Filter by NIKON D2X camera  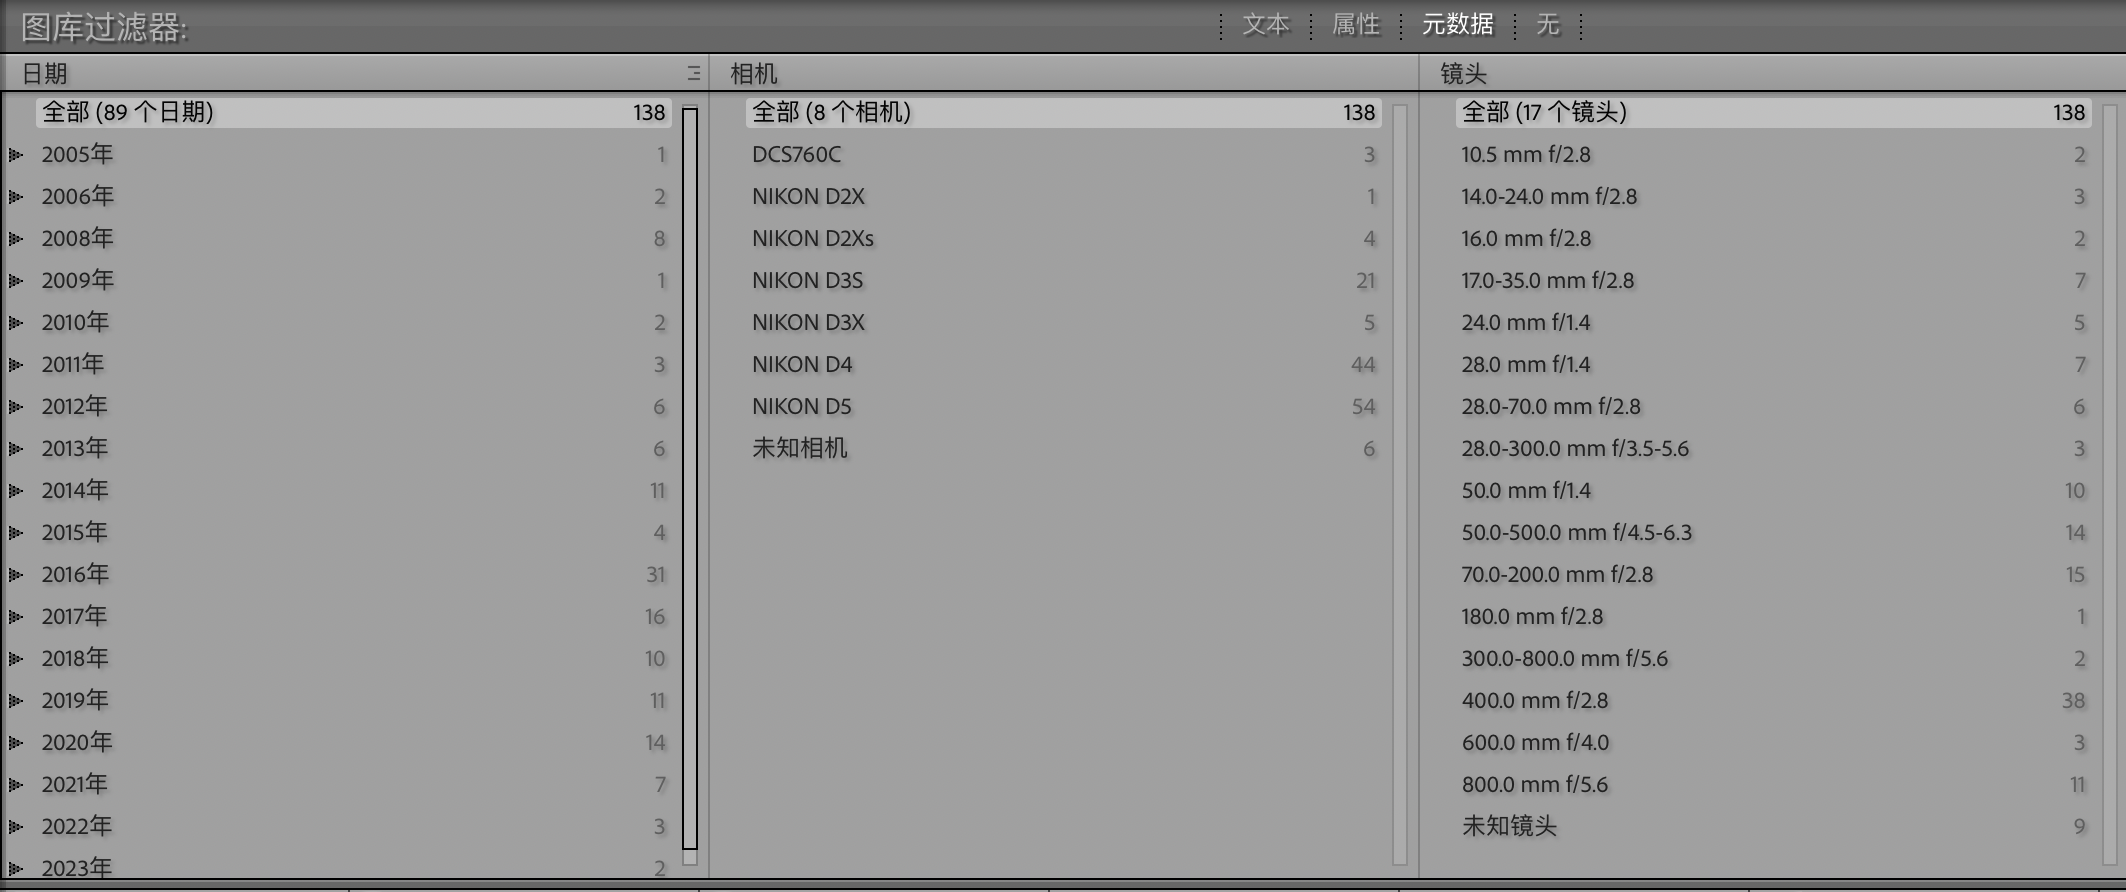pos(1064,196)
